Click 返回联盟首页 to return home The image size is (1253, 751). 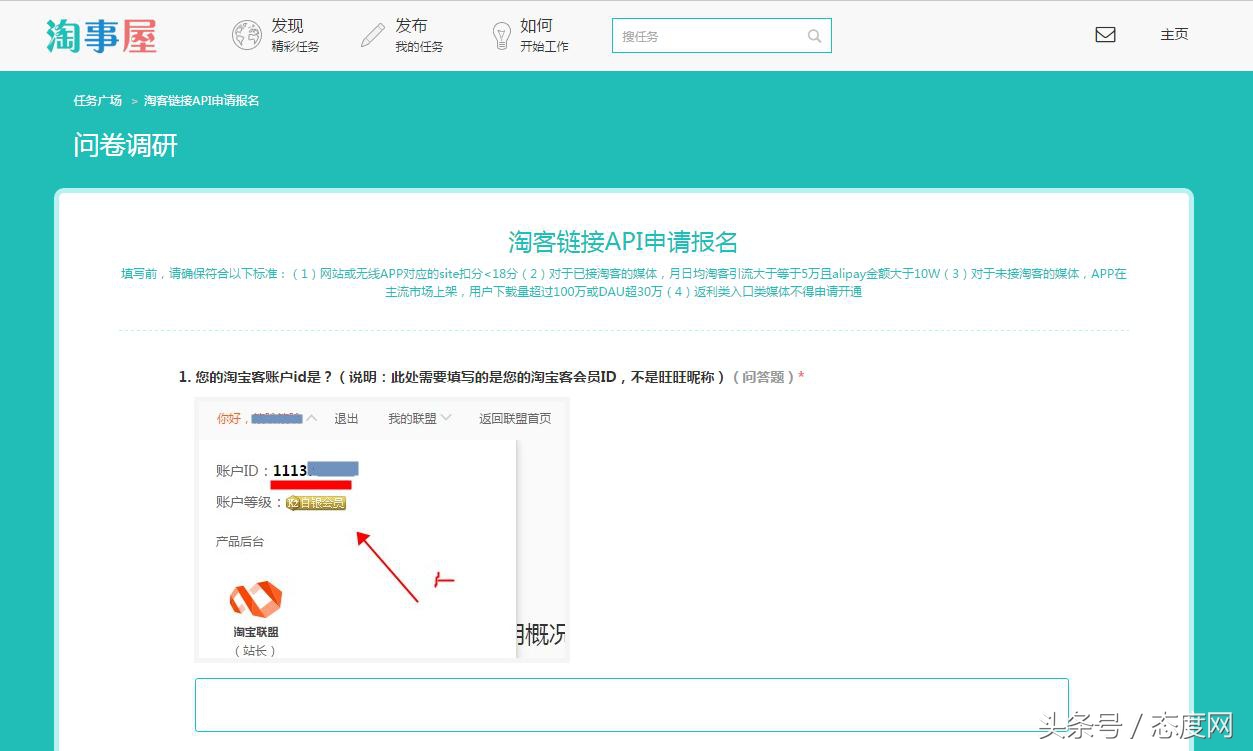click(x=514, y=418)
